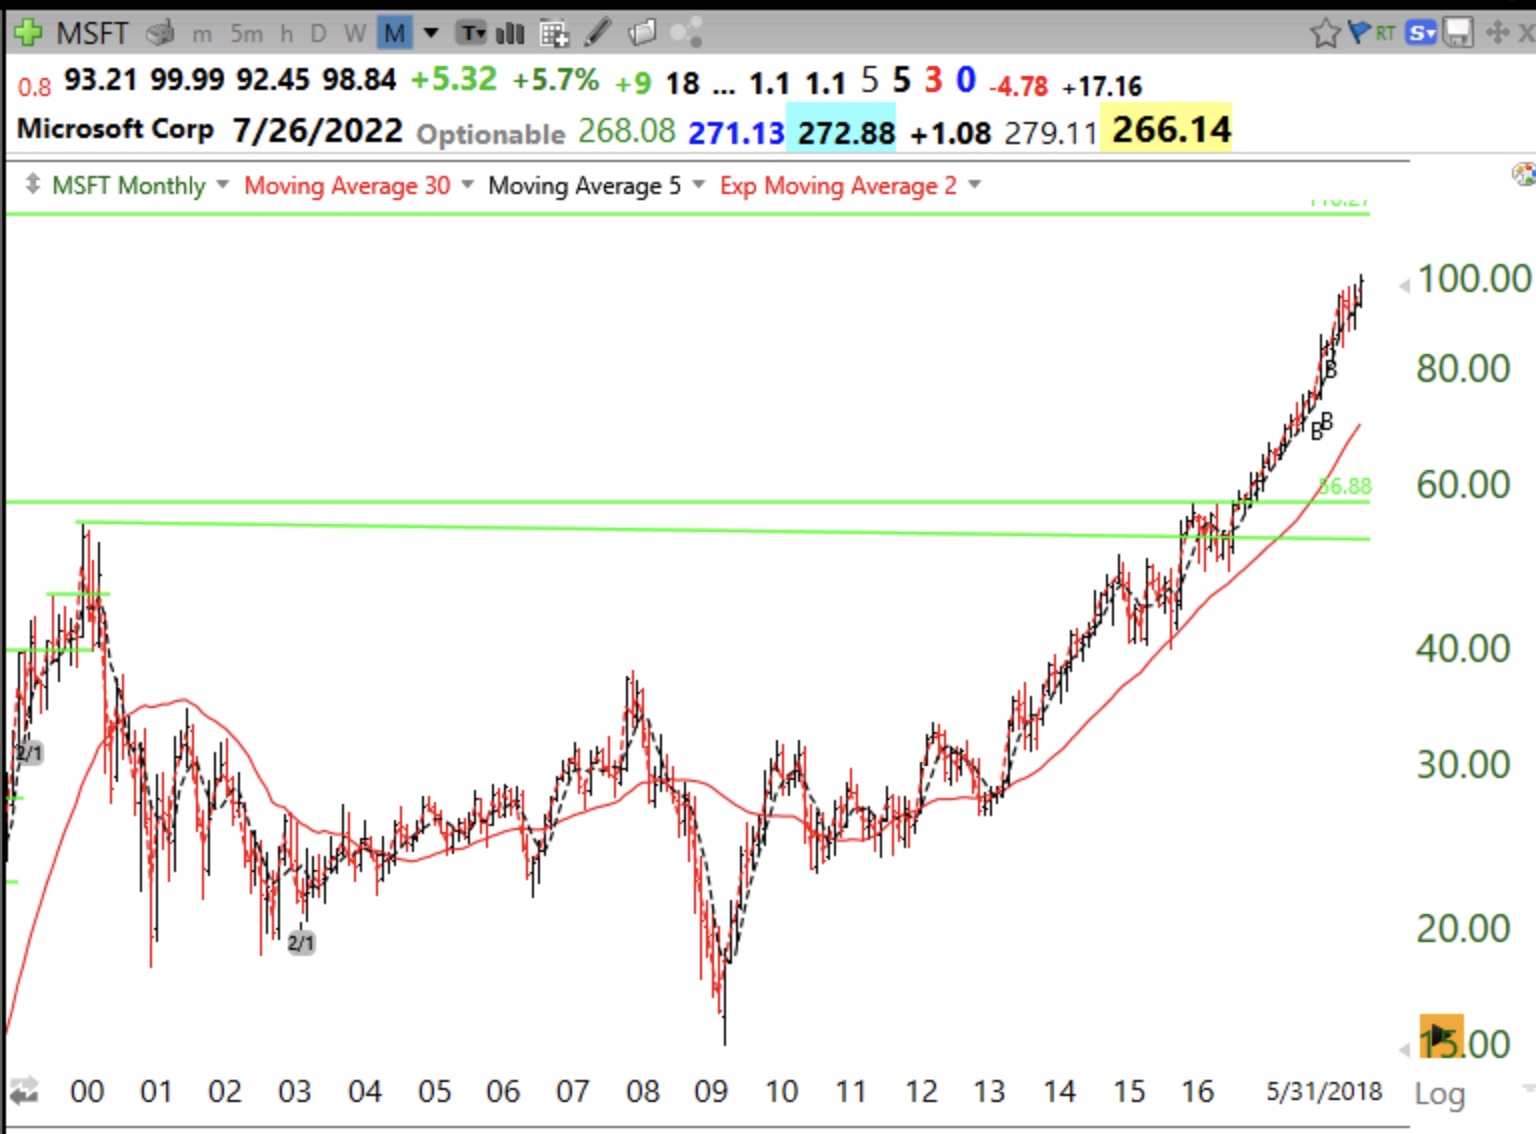
Task: Click the share dots icon
Action: click(686, 33)
